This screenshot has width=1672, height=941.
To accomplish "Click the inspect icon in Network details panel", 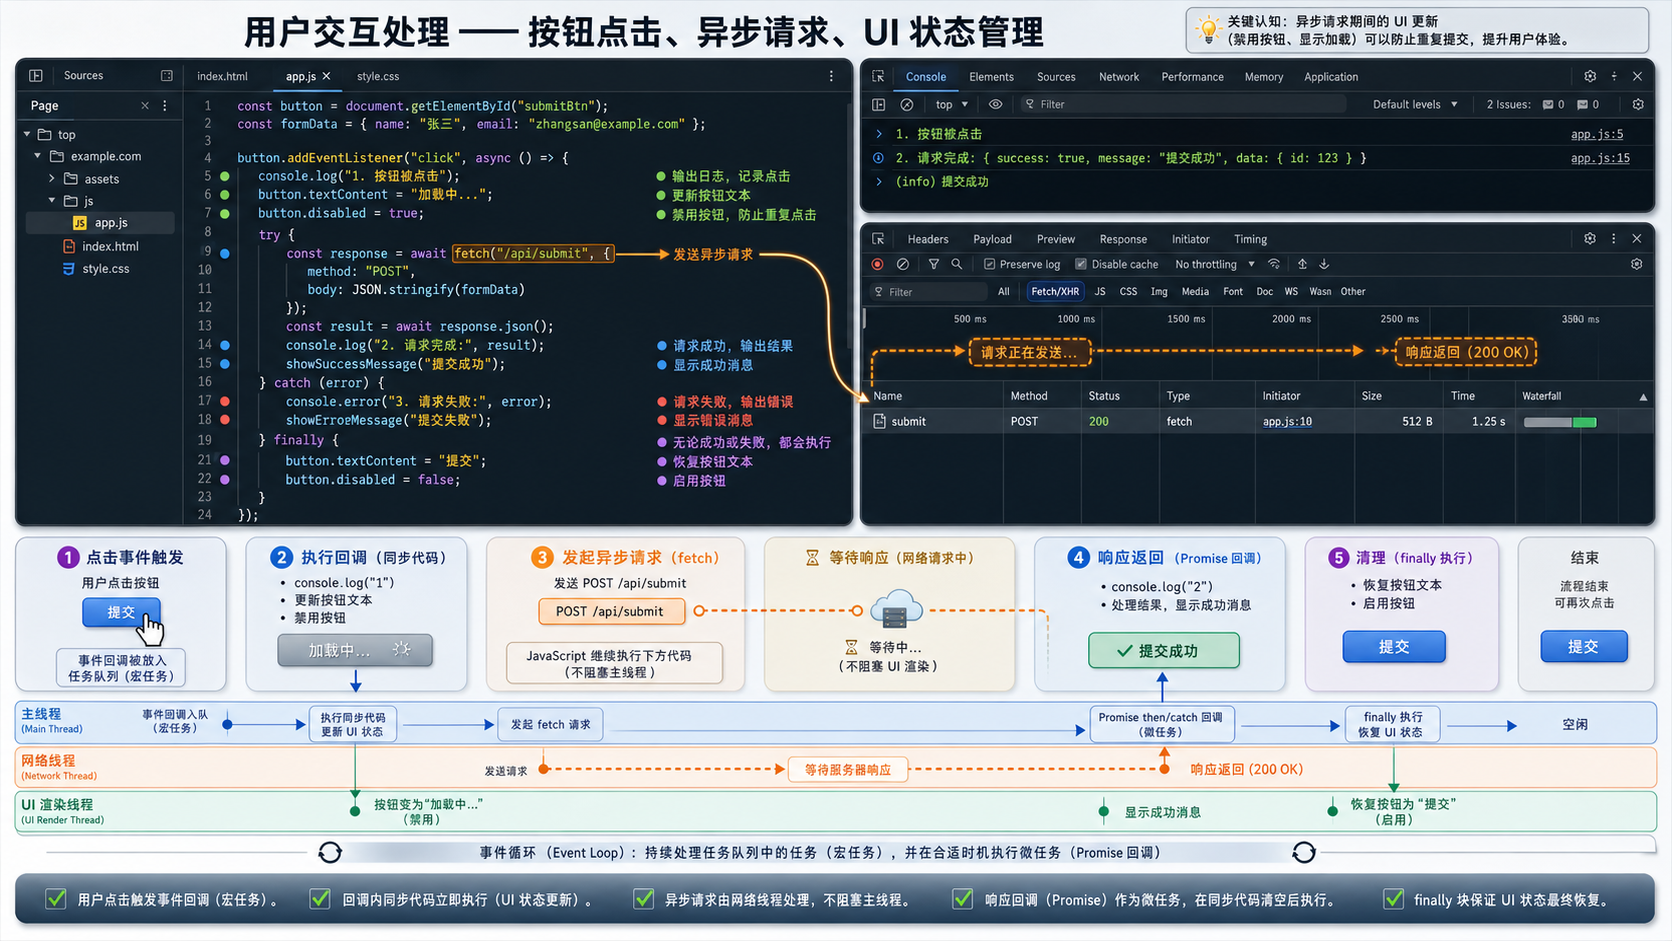I will click(878, 239).
